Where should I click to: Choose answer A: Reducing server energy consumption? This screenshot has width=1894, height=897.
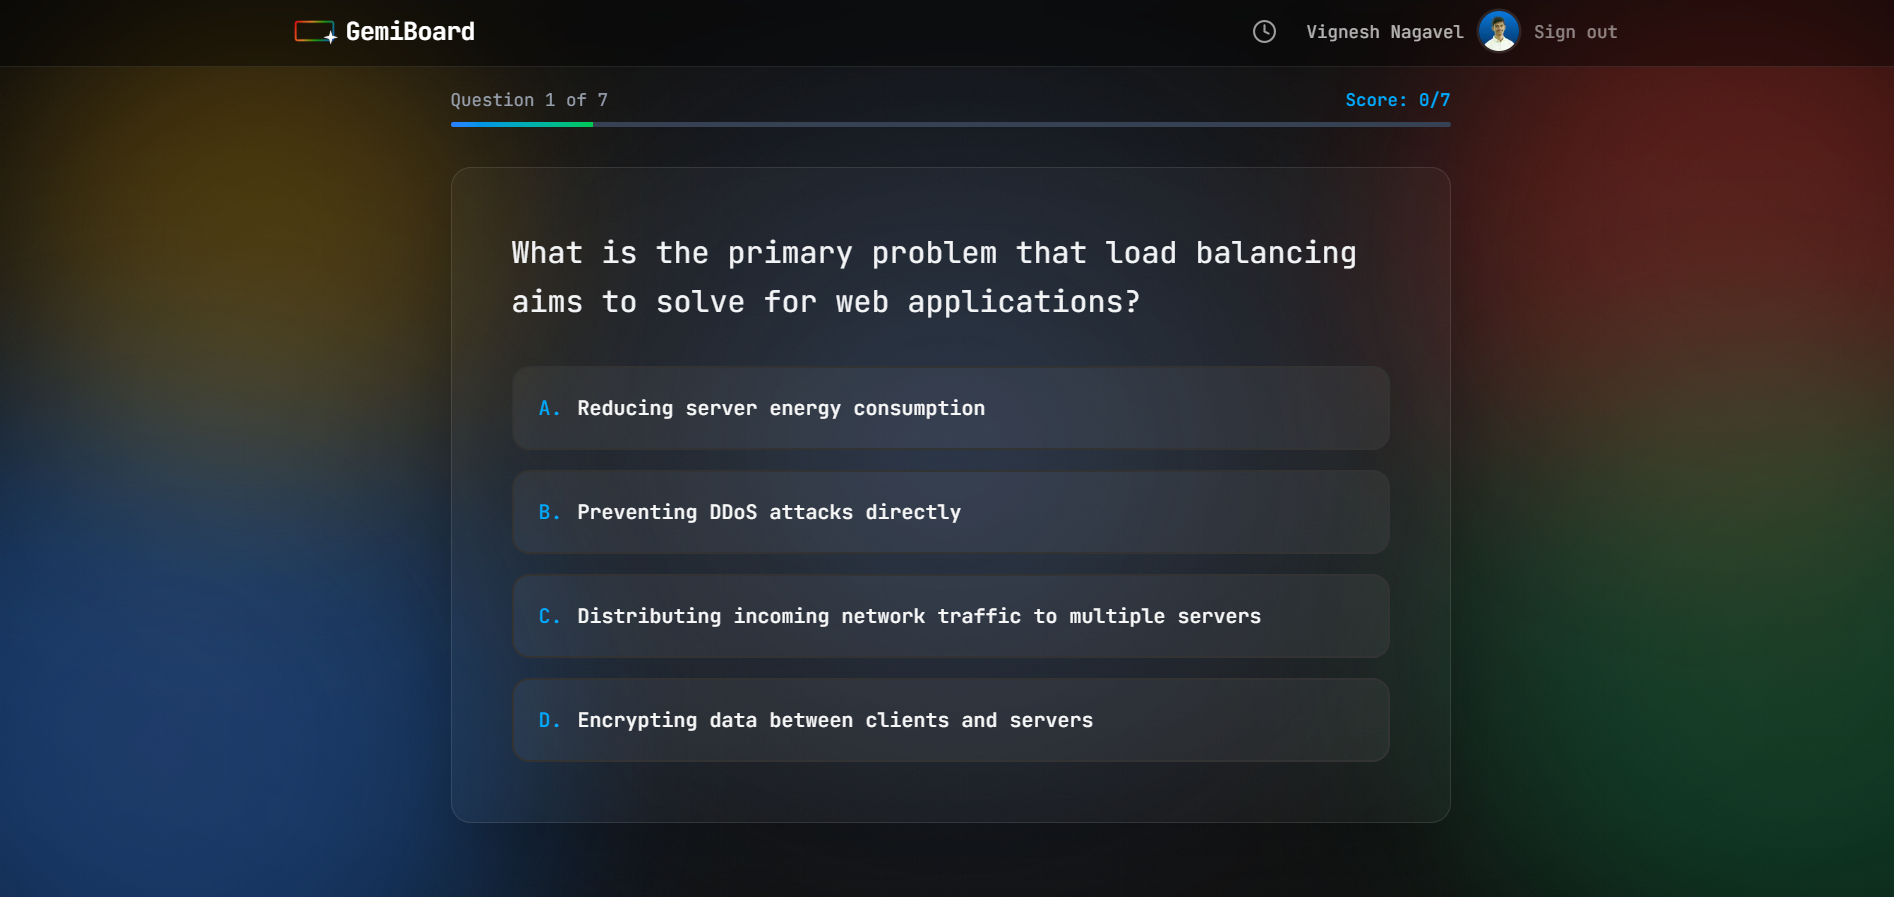click(x=950, y=408)
